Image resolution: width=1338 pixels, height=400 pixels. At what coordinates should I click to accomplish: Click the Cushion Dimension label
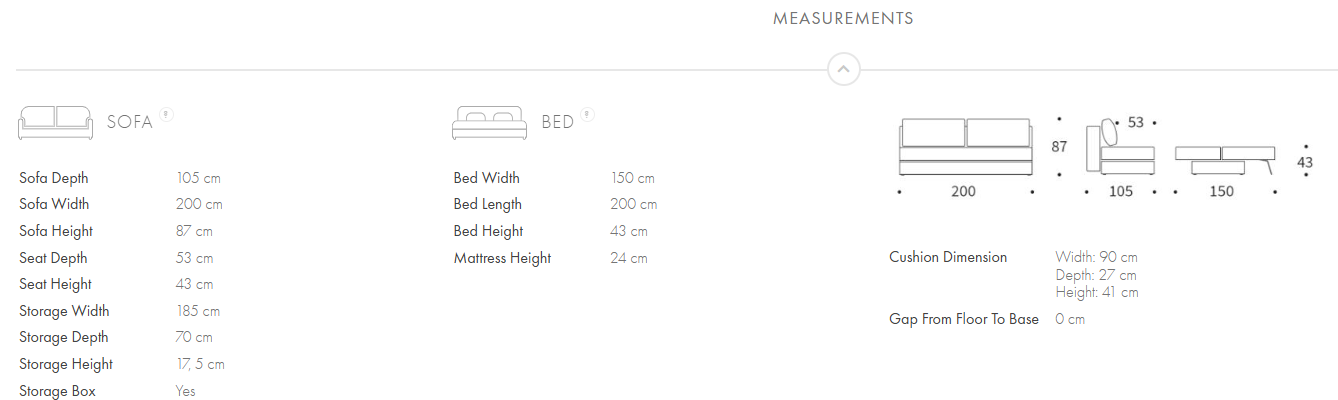(x=948, y=257)
